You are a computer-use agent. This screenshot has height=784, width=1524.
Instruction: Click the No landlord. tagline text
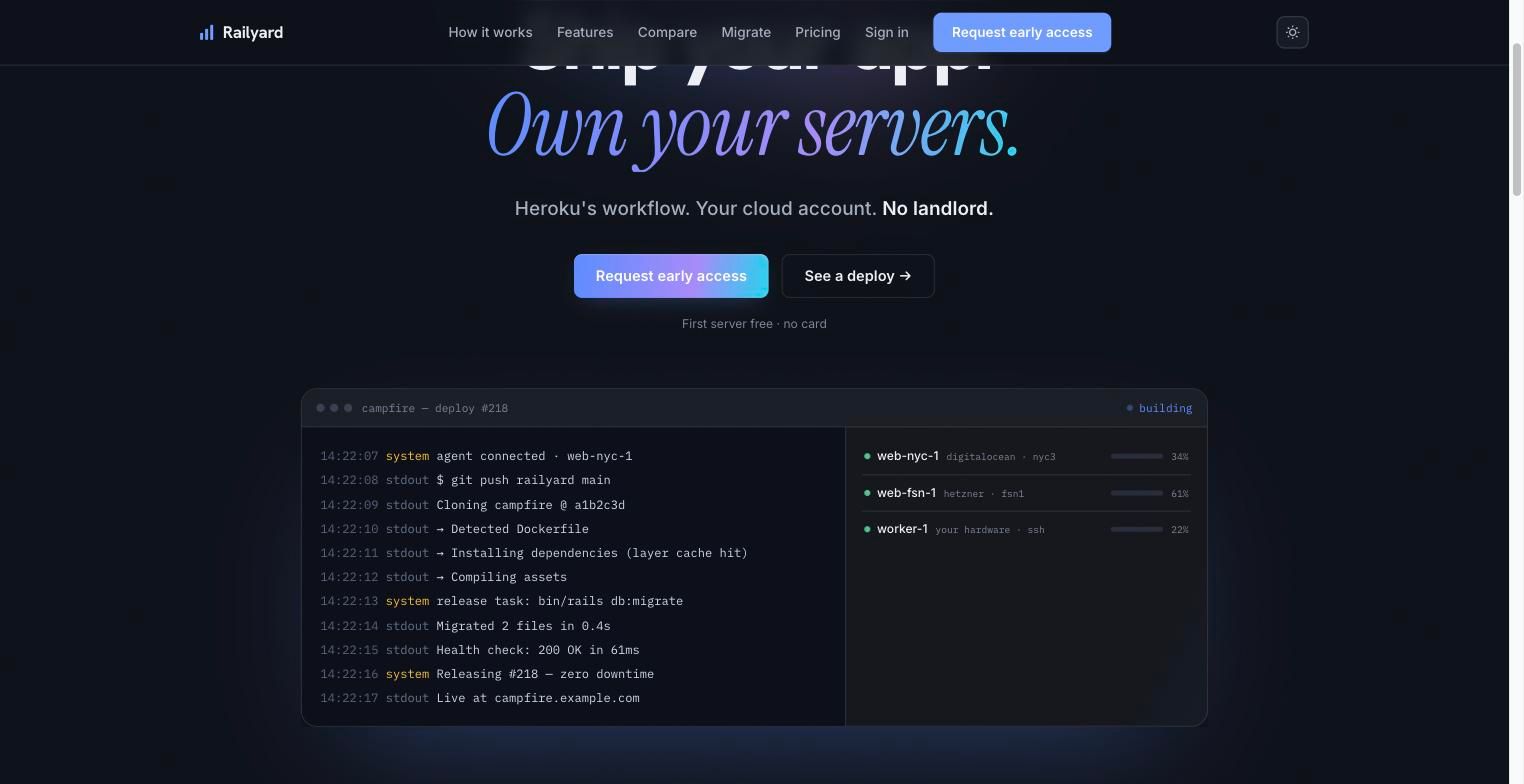pyautogui.click(x=938, y=208)
